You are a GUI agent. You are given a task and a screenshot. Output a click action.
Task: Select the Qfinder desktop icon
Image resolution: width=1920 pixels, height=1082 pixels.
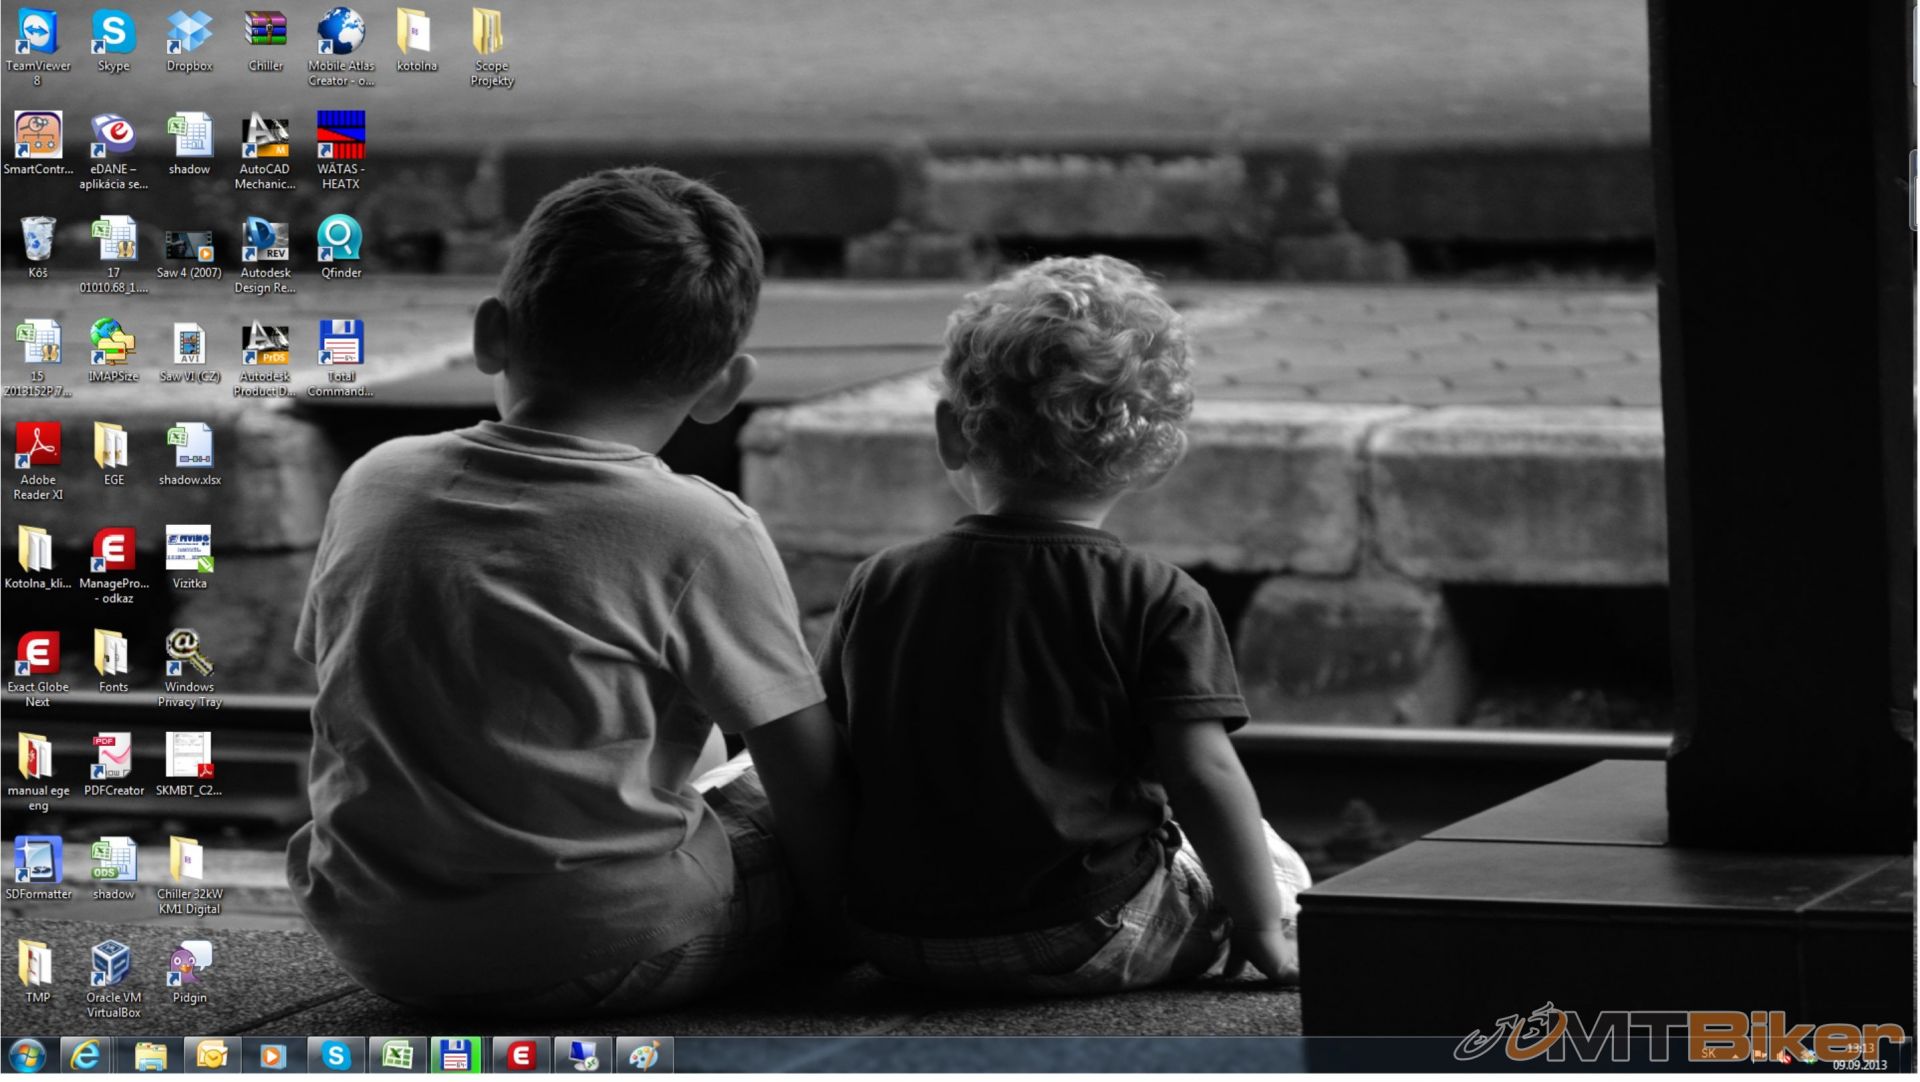[x=340, y=240]
